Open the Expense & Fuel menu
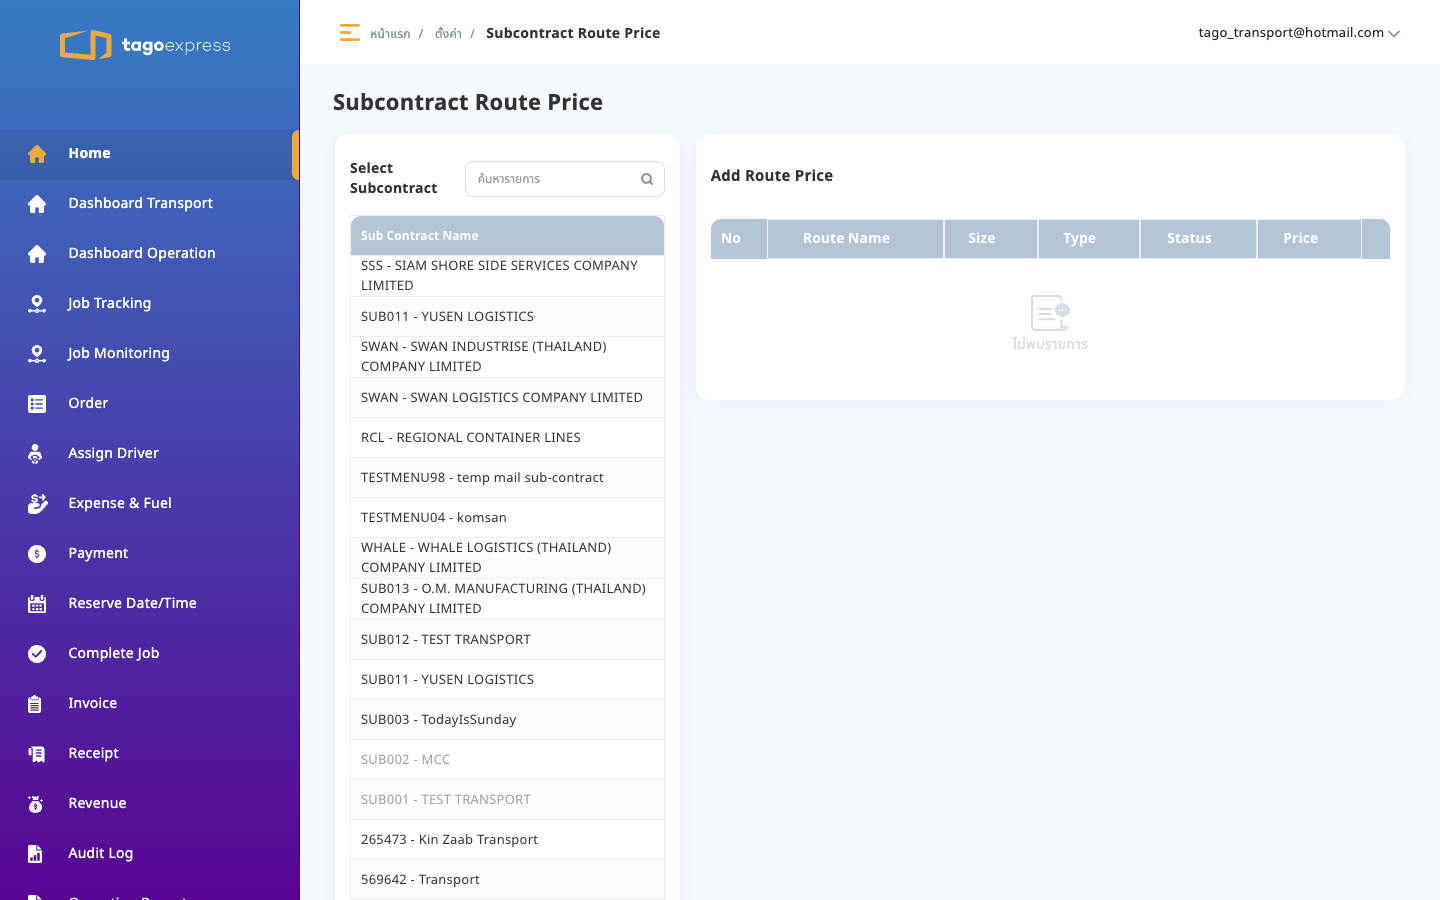The width and height of the screenshot is (1440, 900). tap(150, 503)
